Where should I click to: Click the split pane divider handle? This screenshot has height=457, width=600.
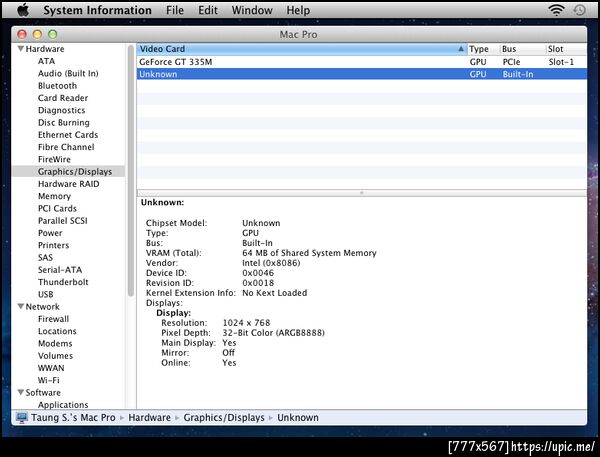362,193
